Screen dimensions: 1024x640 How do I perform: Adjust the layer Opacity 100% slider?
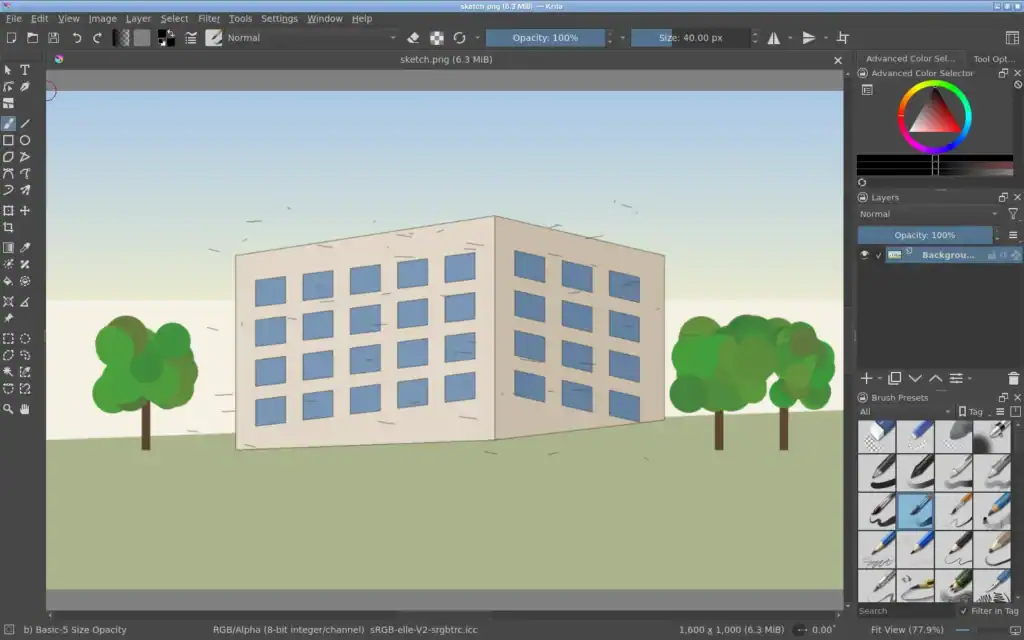click(925, 235)
